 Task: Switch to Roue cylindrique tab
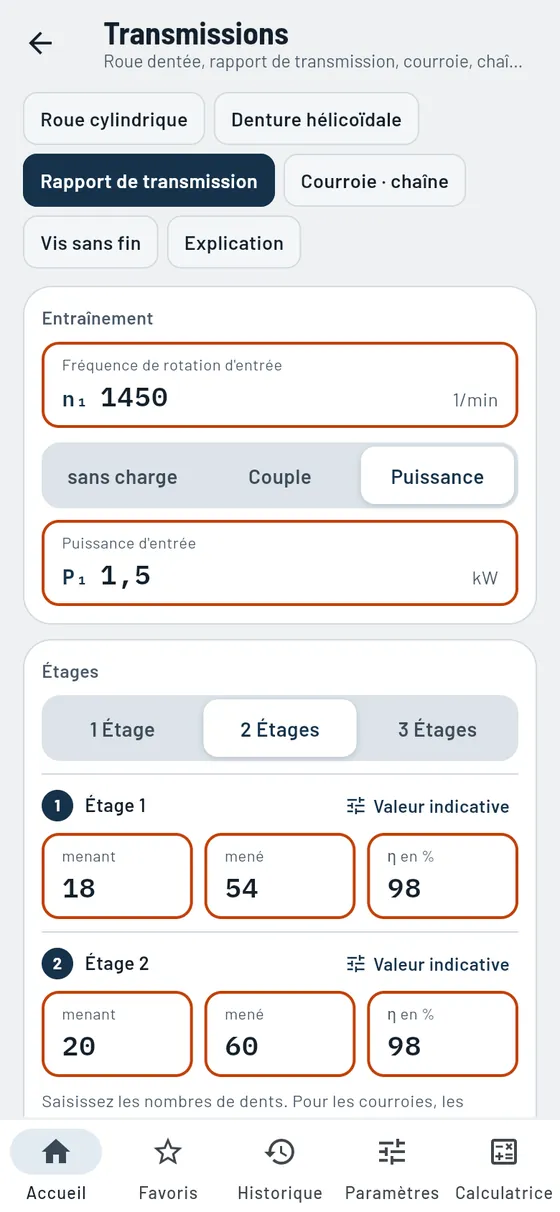[x=114, y=119]
